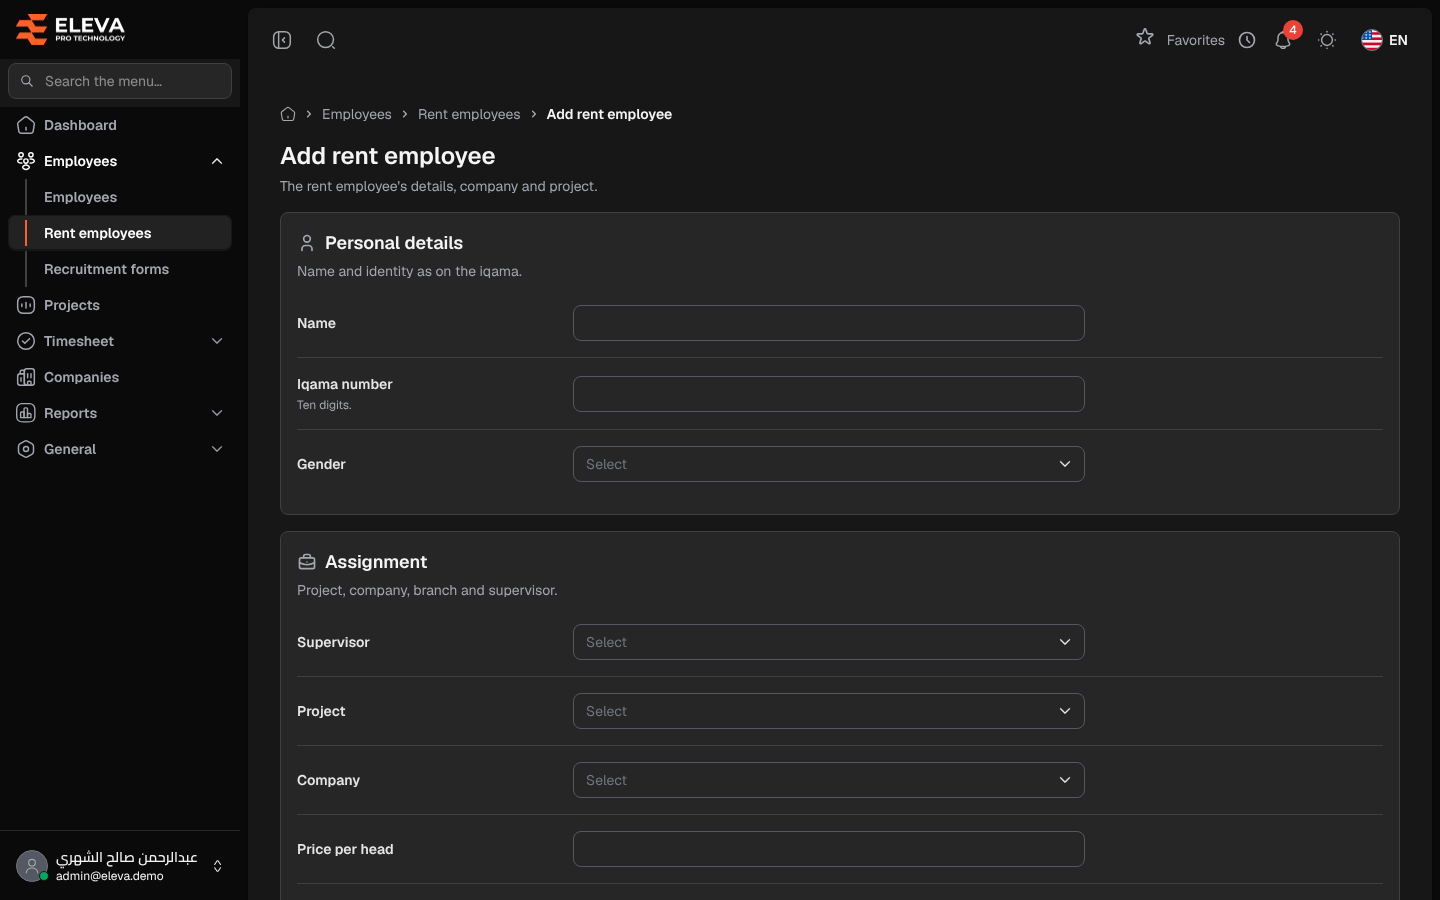Click the Favorites label in header
1440x900 pixels.
click(1196, 40)
